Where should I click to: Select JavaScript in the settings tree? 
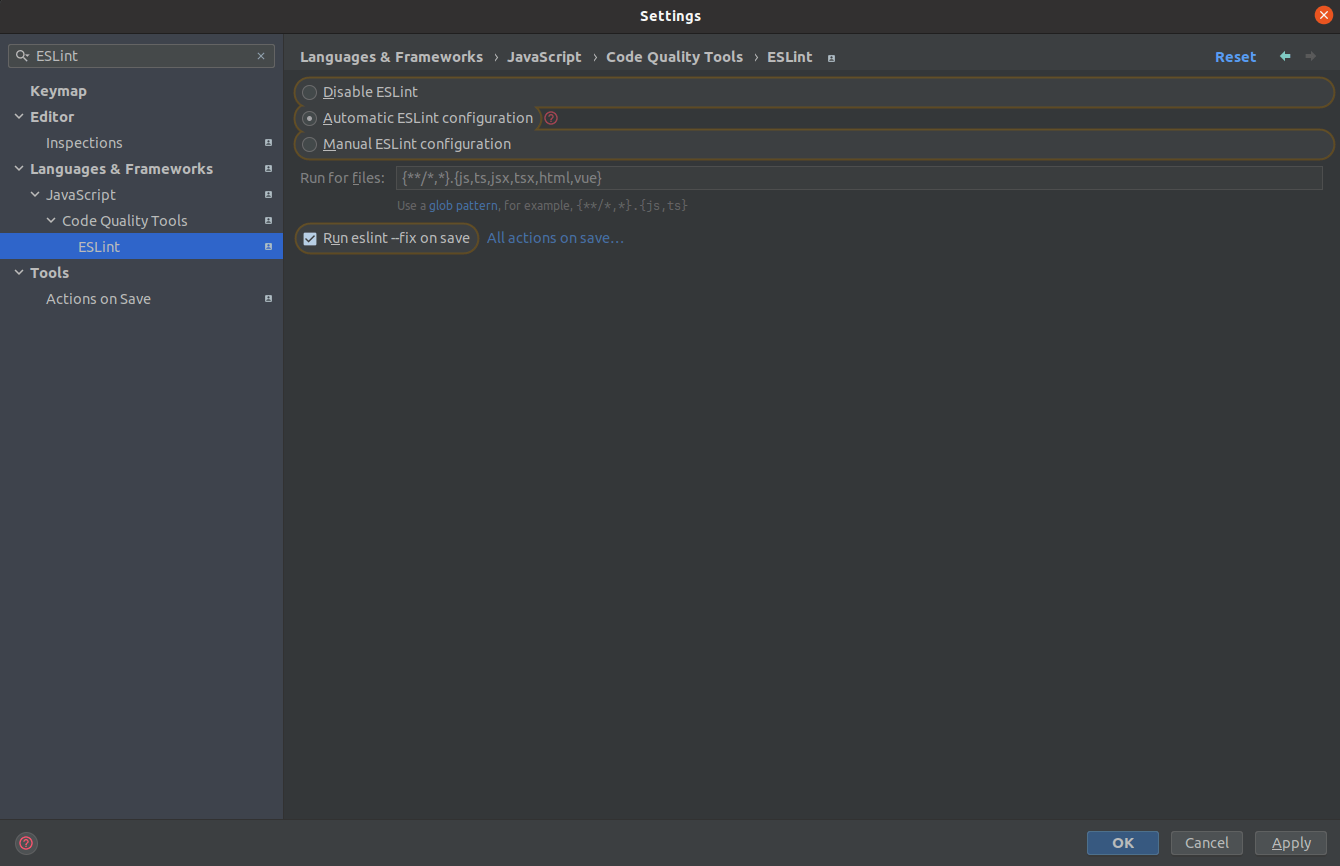(x=81, y=195)
